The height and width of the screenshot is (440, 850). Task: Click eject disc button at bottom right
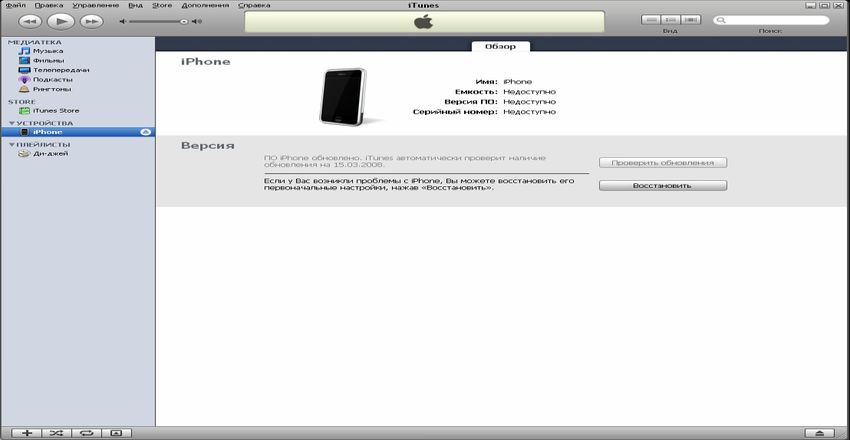pos(822,433)
